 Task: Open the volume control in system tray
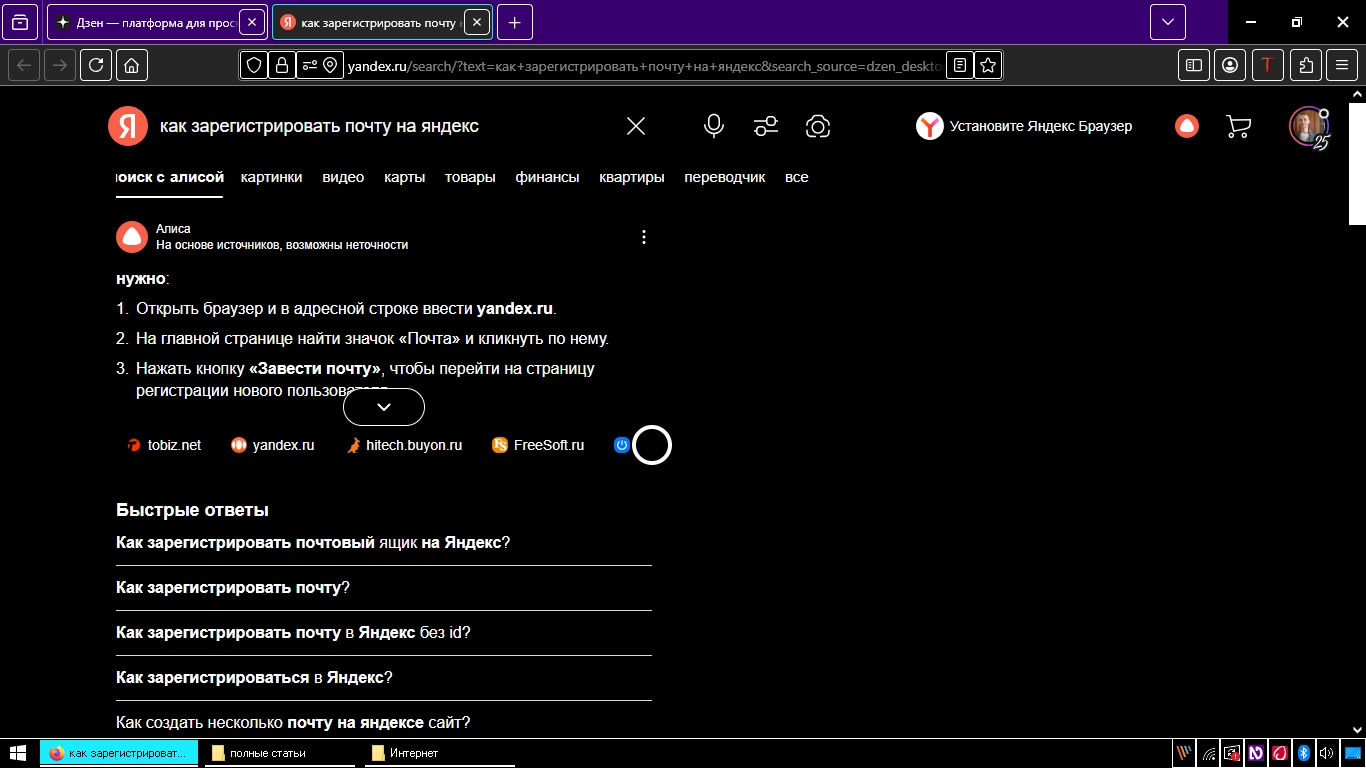tap(1326, 753)
